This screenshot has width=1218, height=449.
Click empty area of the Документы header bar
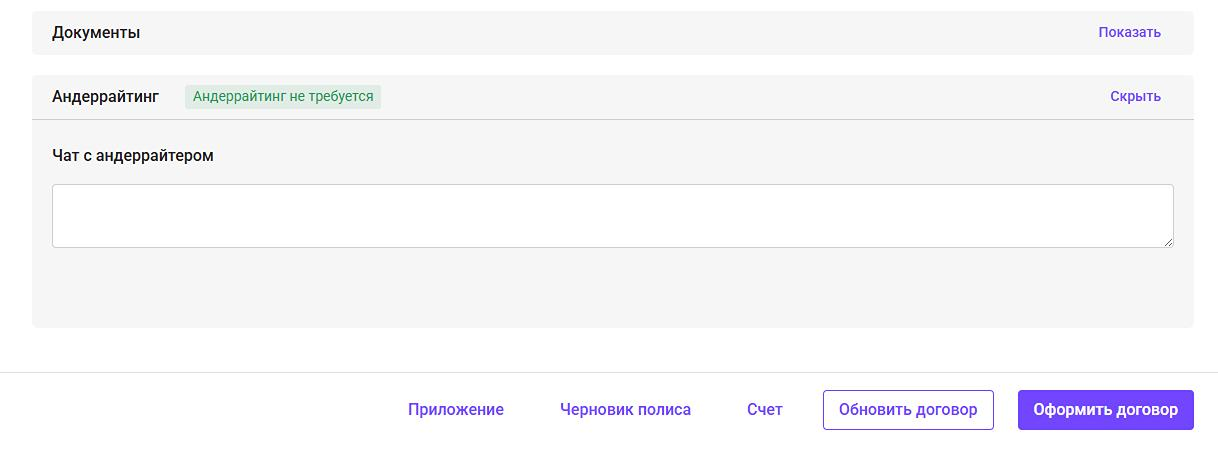(600, 32)
